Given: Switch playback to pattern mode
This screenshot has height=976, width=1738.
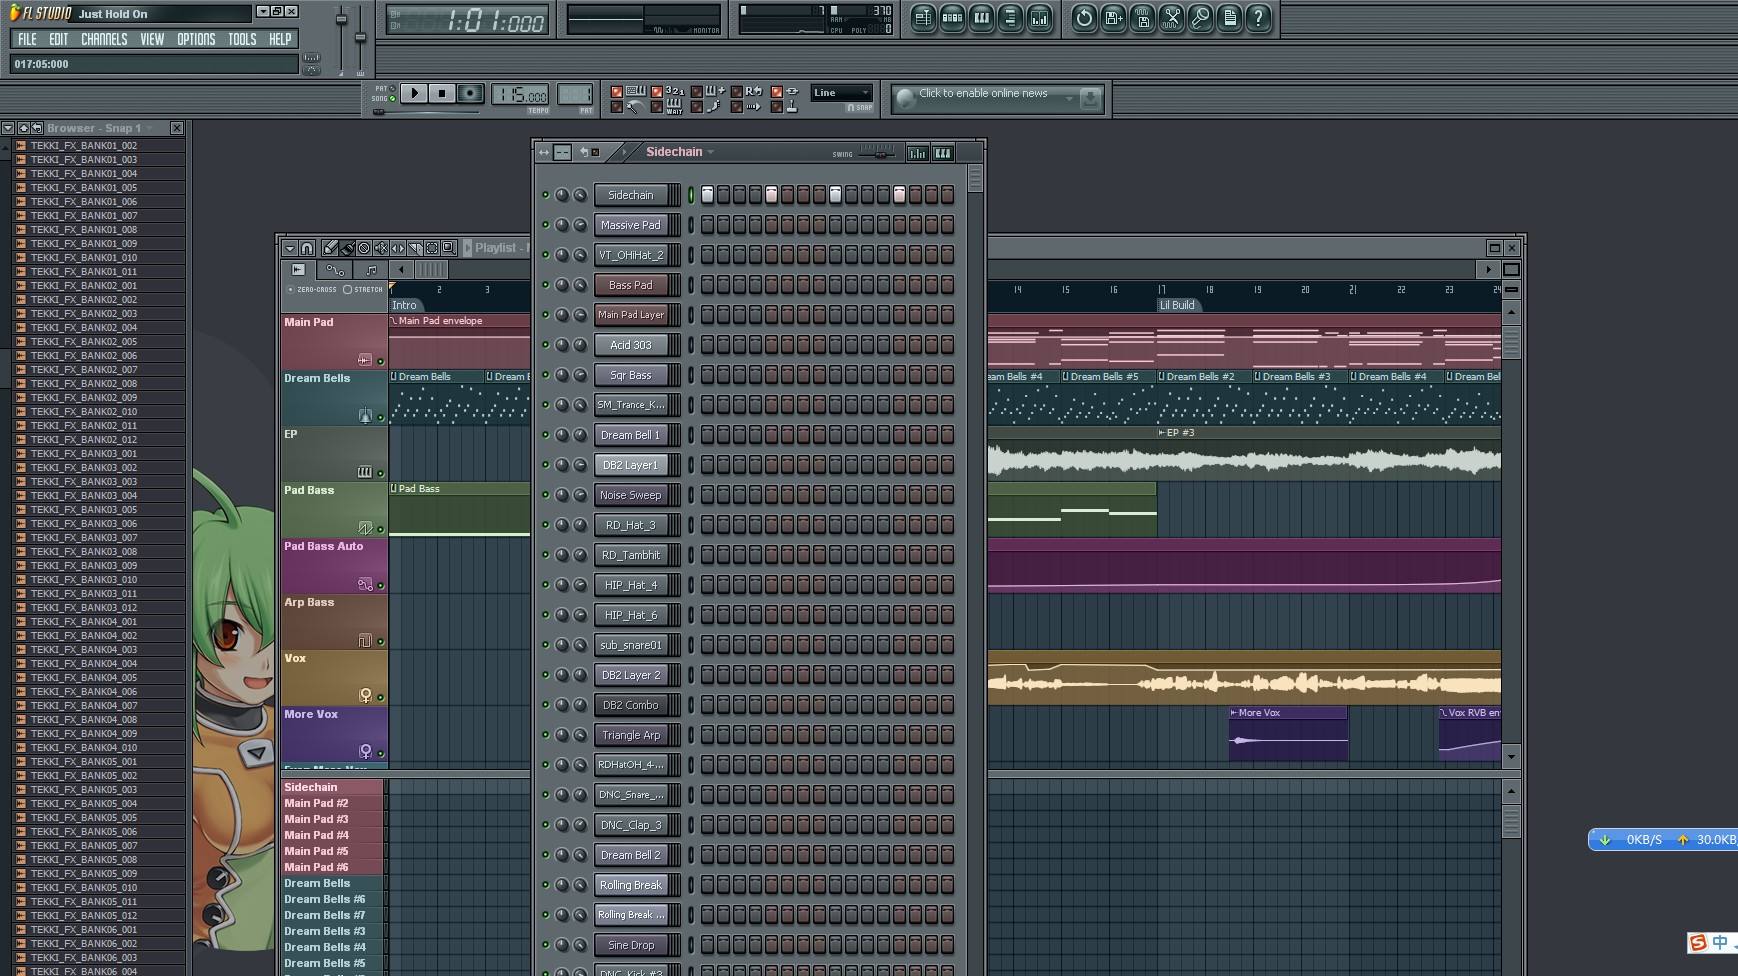Looking at the screenshot, I should [392, 89].
